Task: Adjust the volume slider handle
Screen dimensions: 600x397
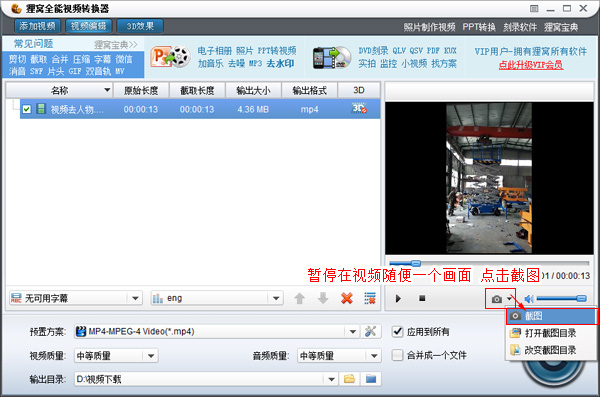Action: pyautogui.click(x=581, y=298)
